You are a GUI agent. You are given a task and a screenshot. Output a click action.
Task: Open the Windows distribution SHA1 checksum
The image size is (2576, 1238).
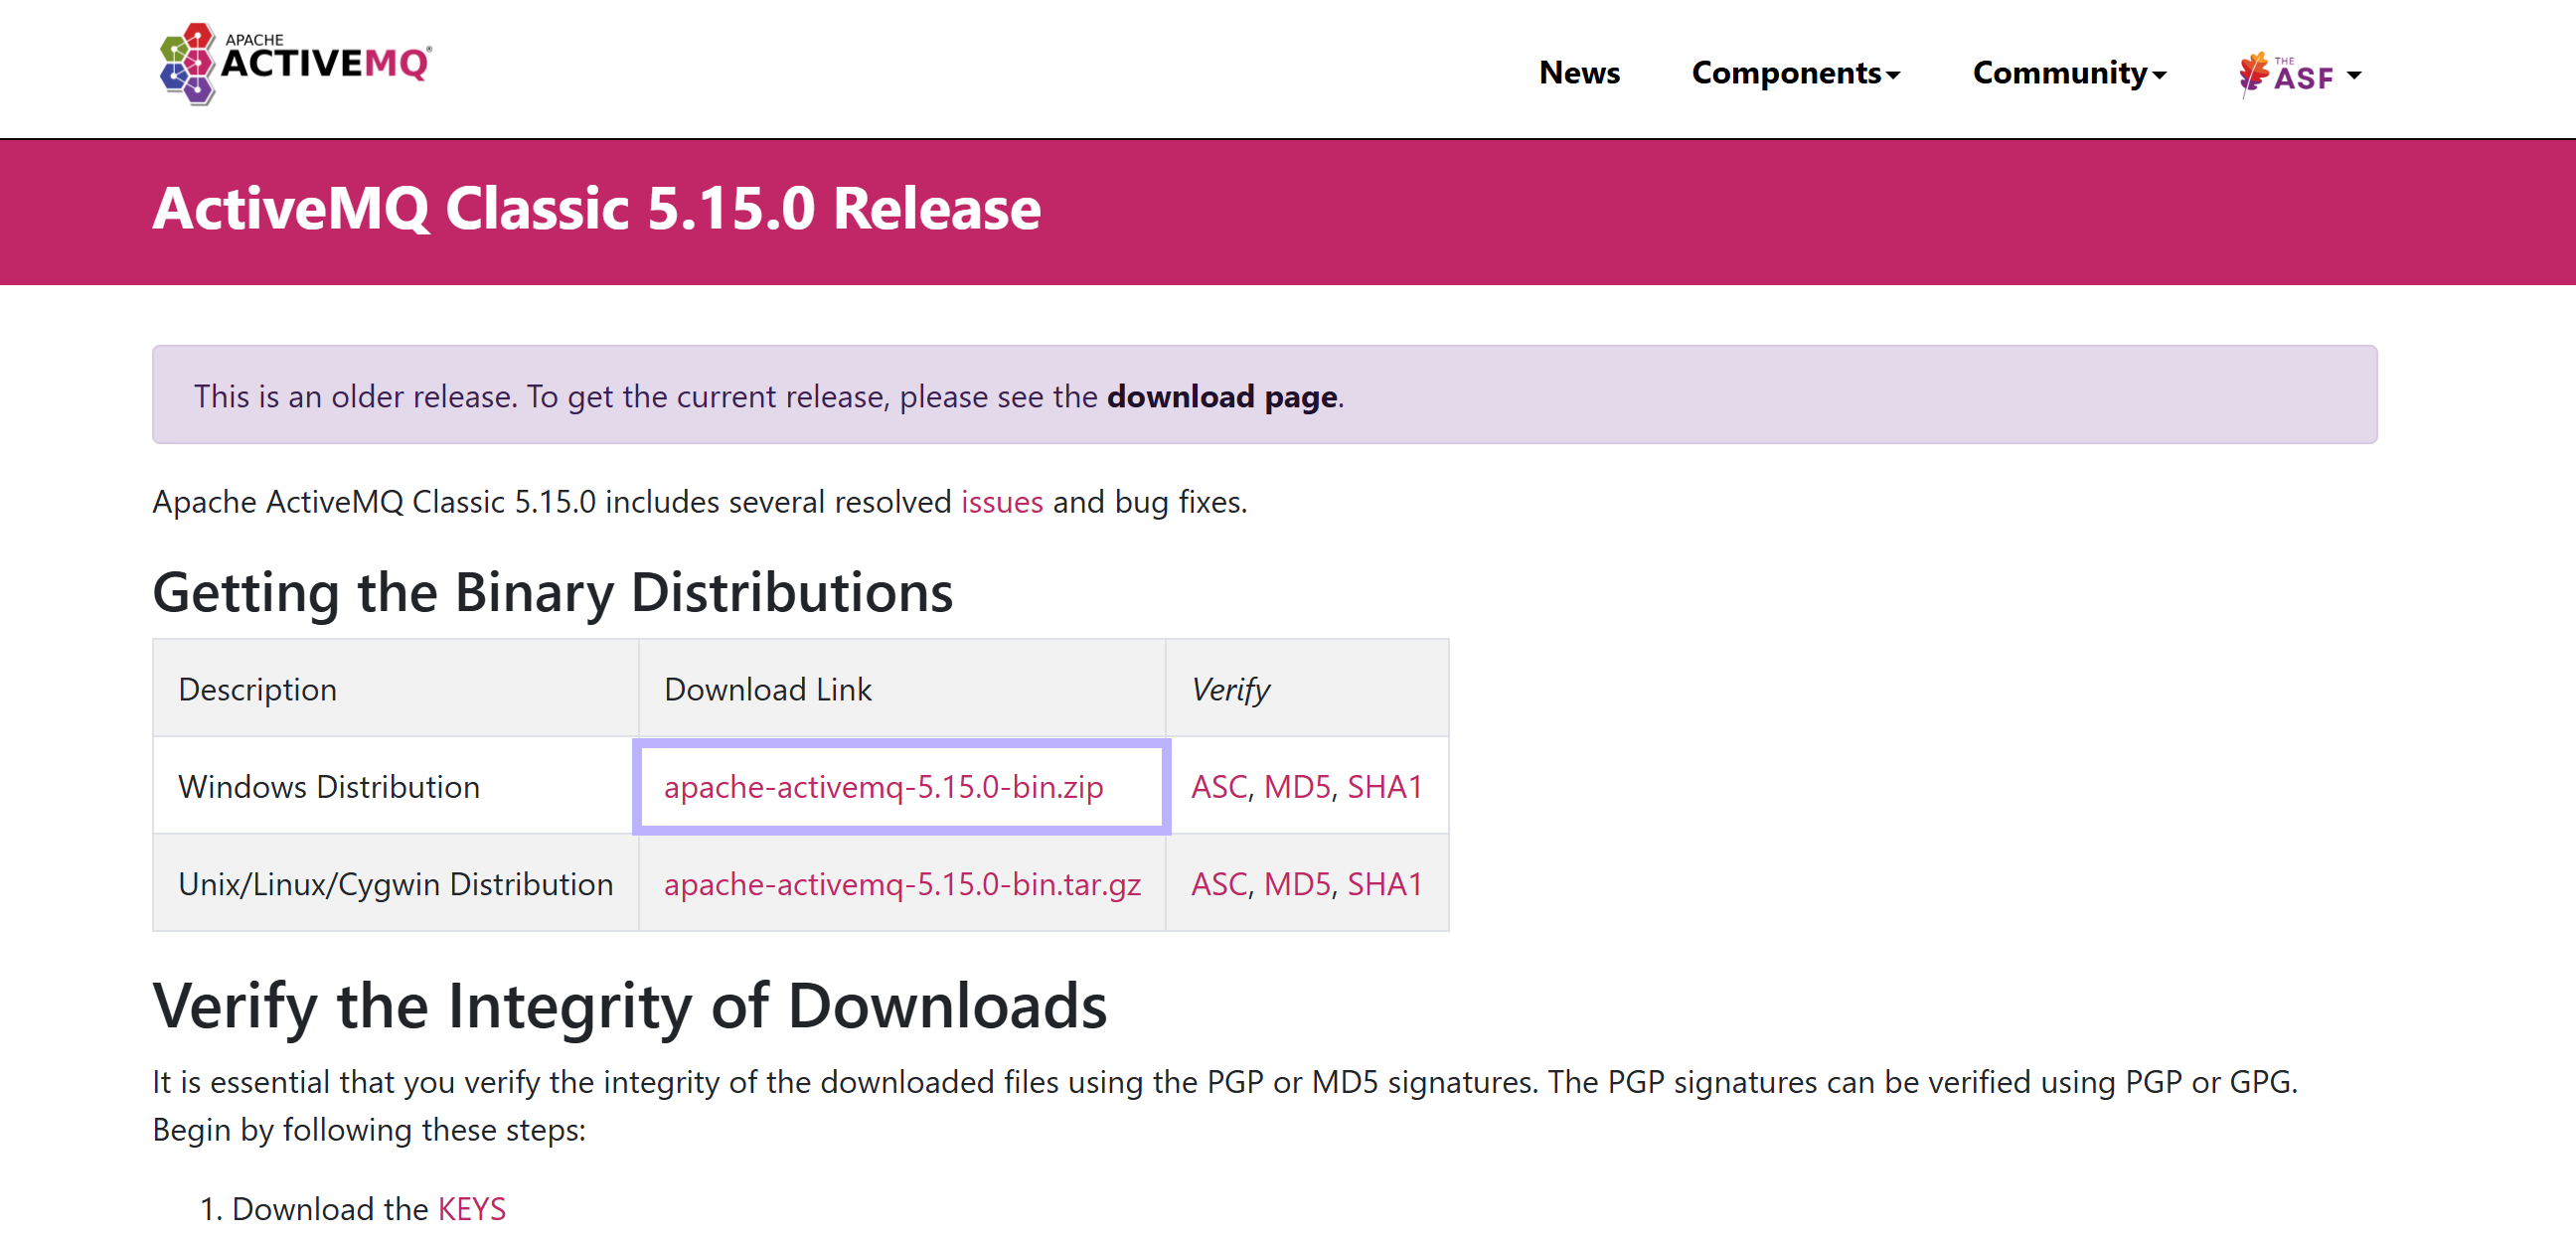(1384, 787)
